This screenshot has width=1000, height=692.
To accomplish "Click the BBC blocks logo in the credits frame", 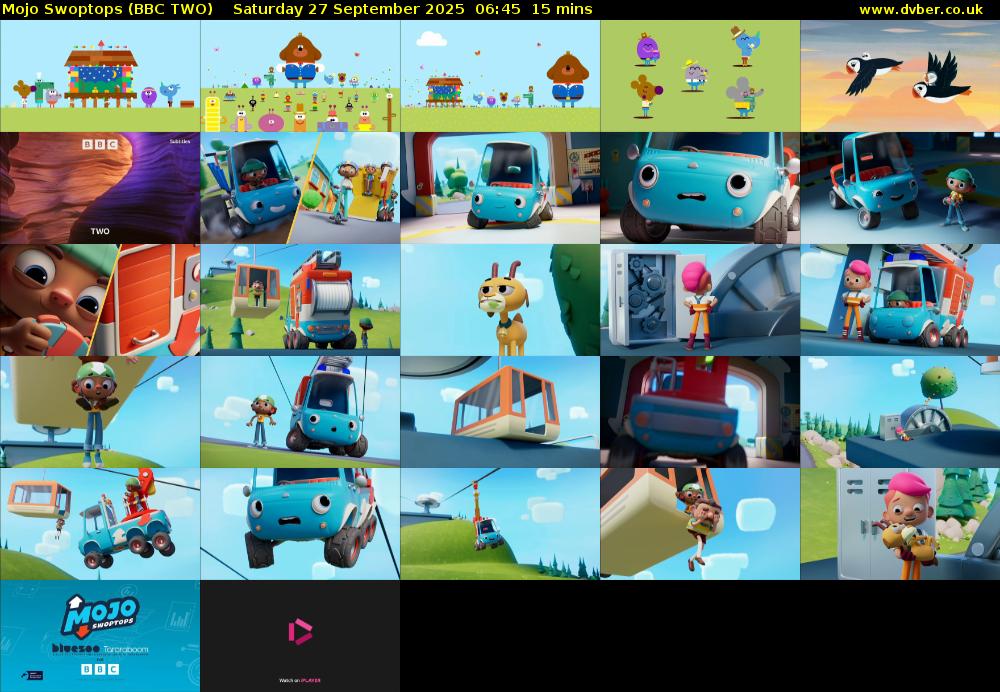I will click(99, 668).
